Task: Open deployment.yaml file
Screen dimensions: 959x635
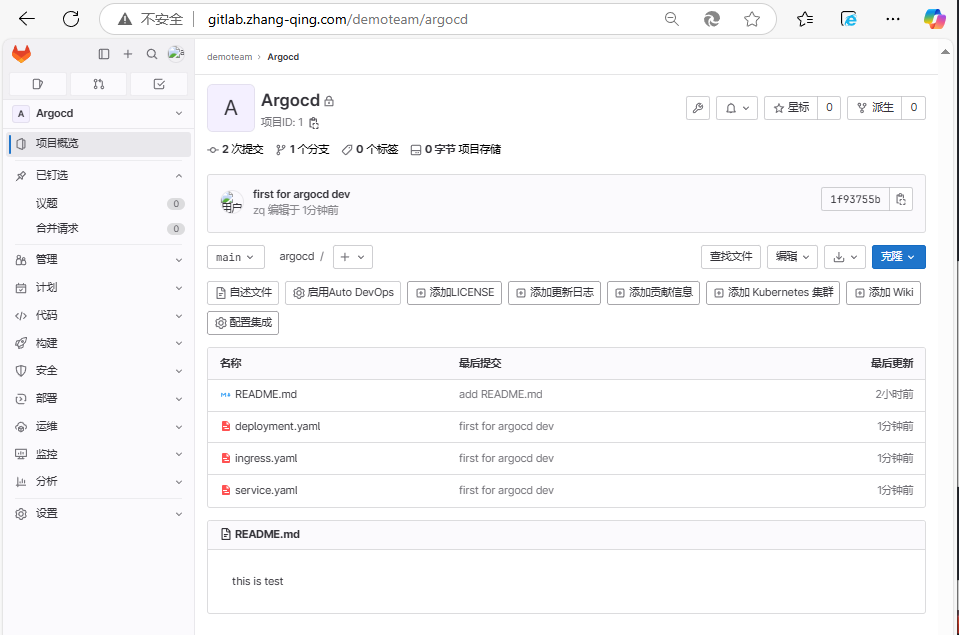Action: (277, 426)
